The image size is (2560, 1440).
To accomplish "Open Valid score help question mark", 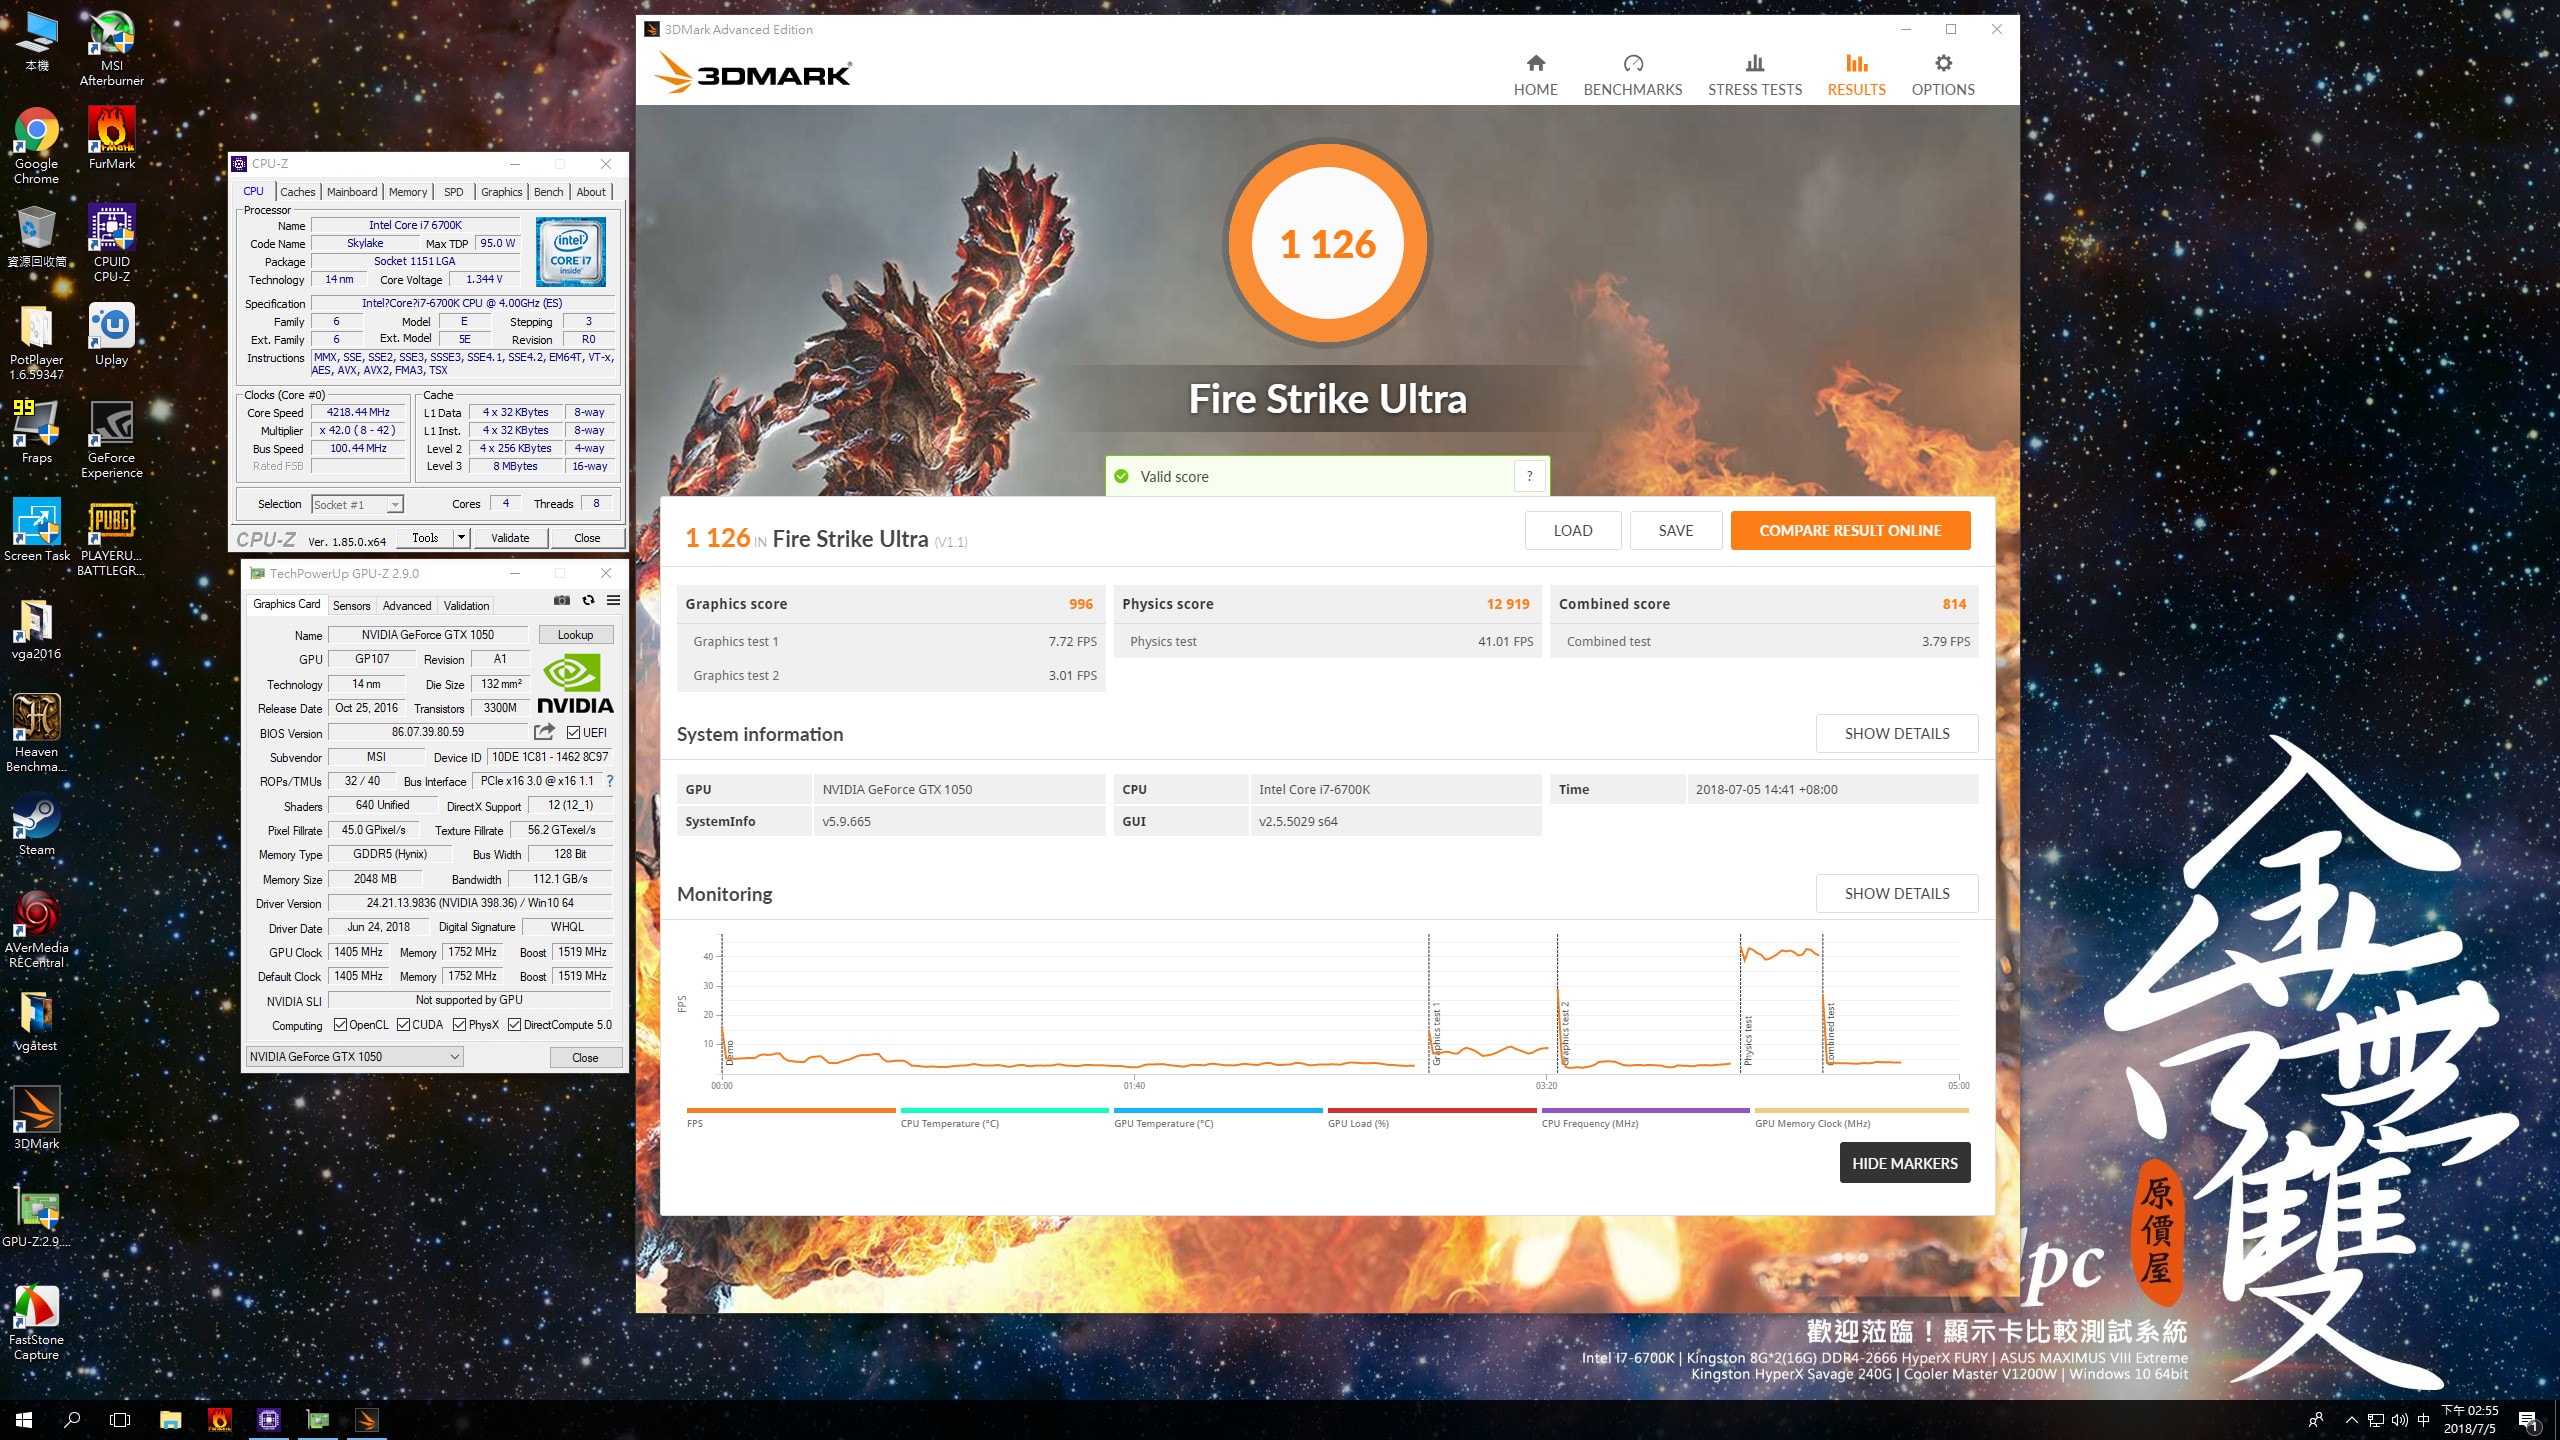I will click(x=1529, y=476).
